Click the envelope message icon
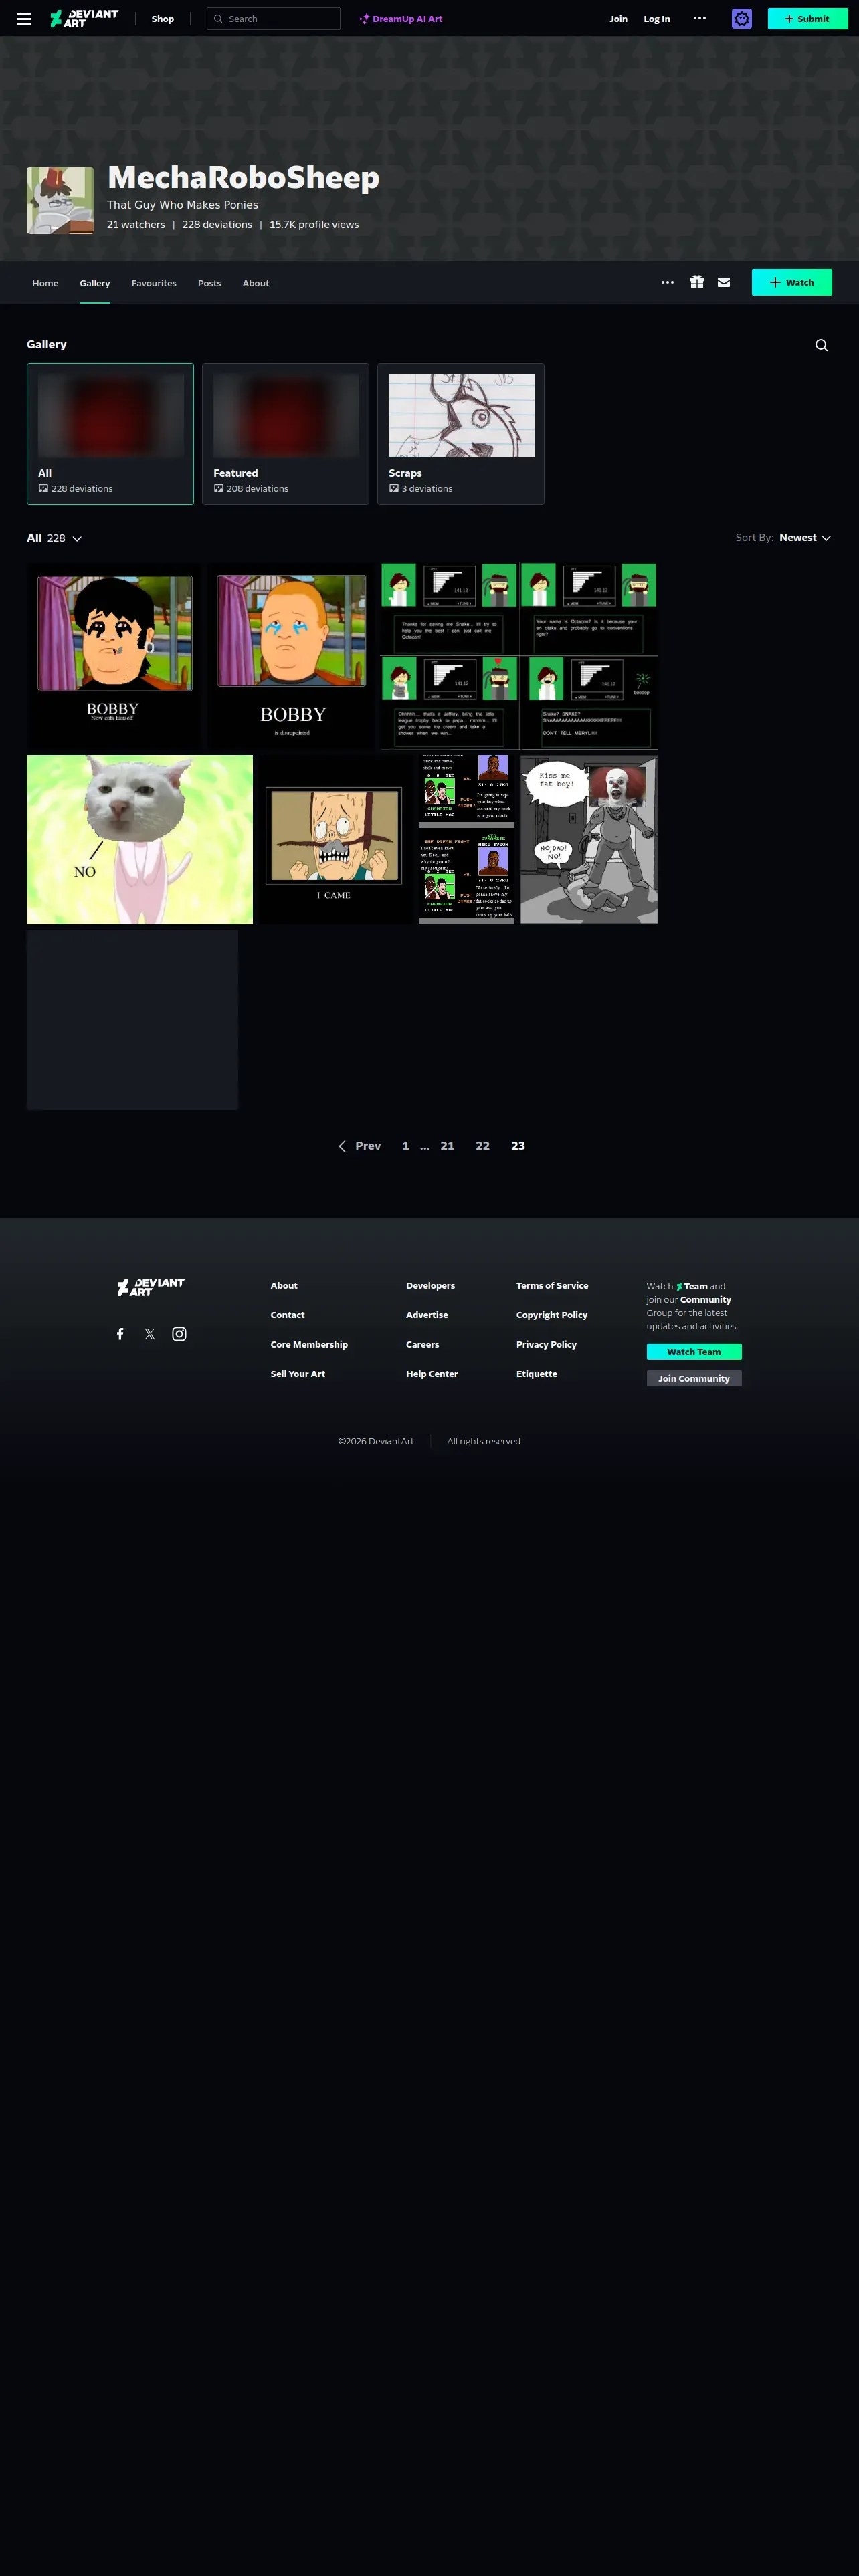The height and width of the screenshot is (2576, 859). [x=724, y=282]
